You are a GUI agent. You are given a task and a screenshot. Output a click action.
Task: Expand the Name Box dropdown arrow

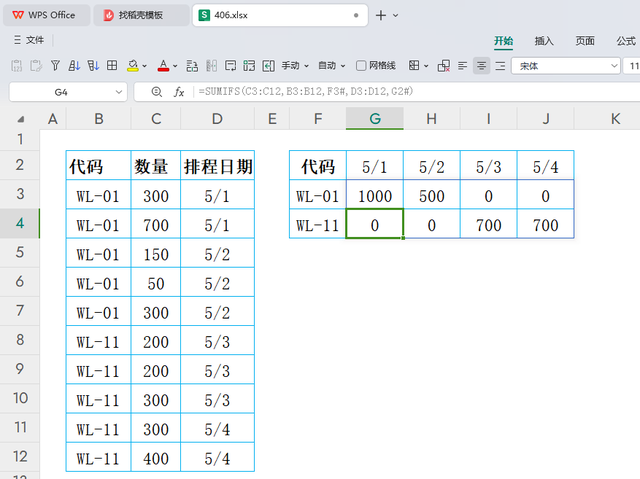pos(118,92)
